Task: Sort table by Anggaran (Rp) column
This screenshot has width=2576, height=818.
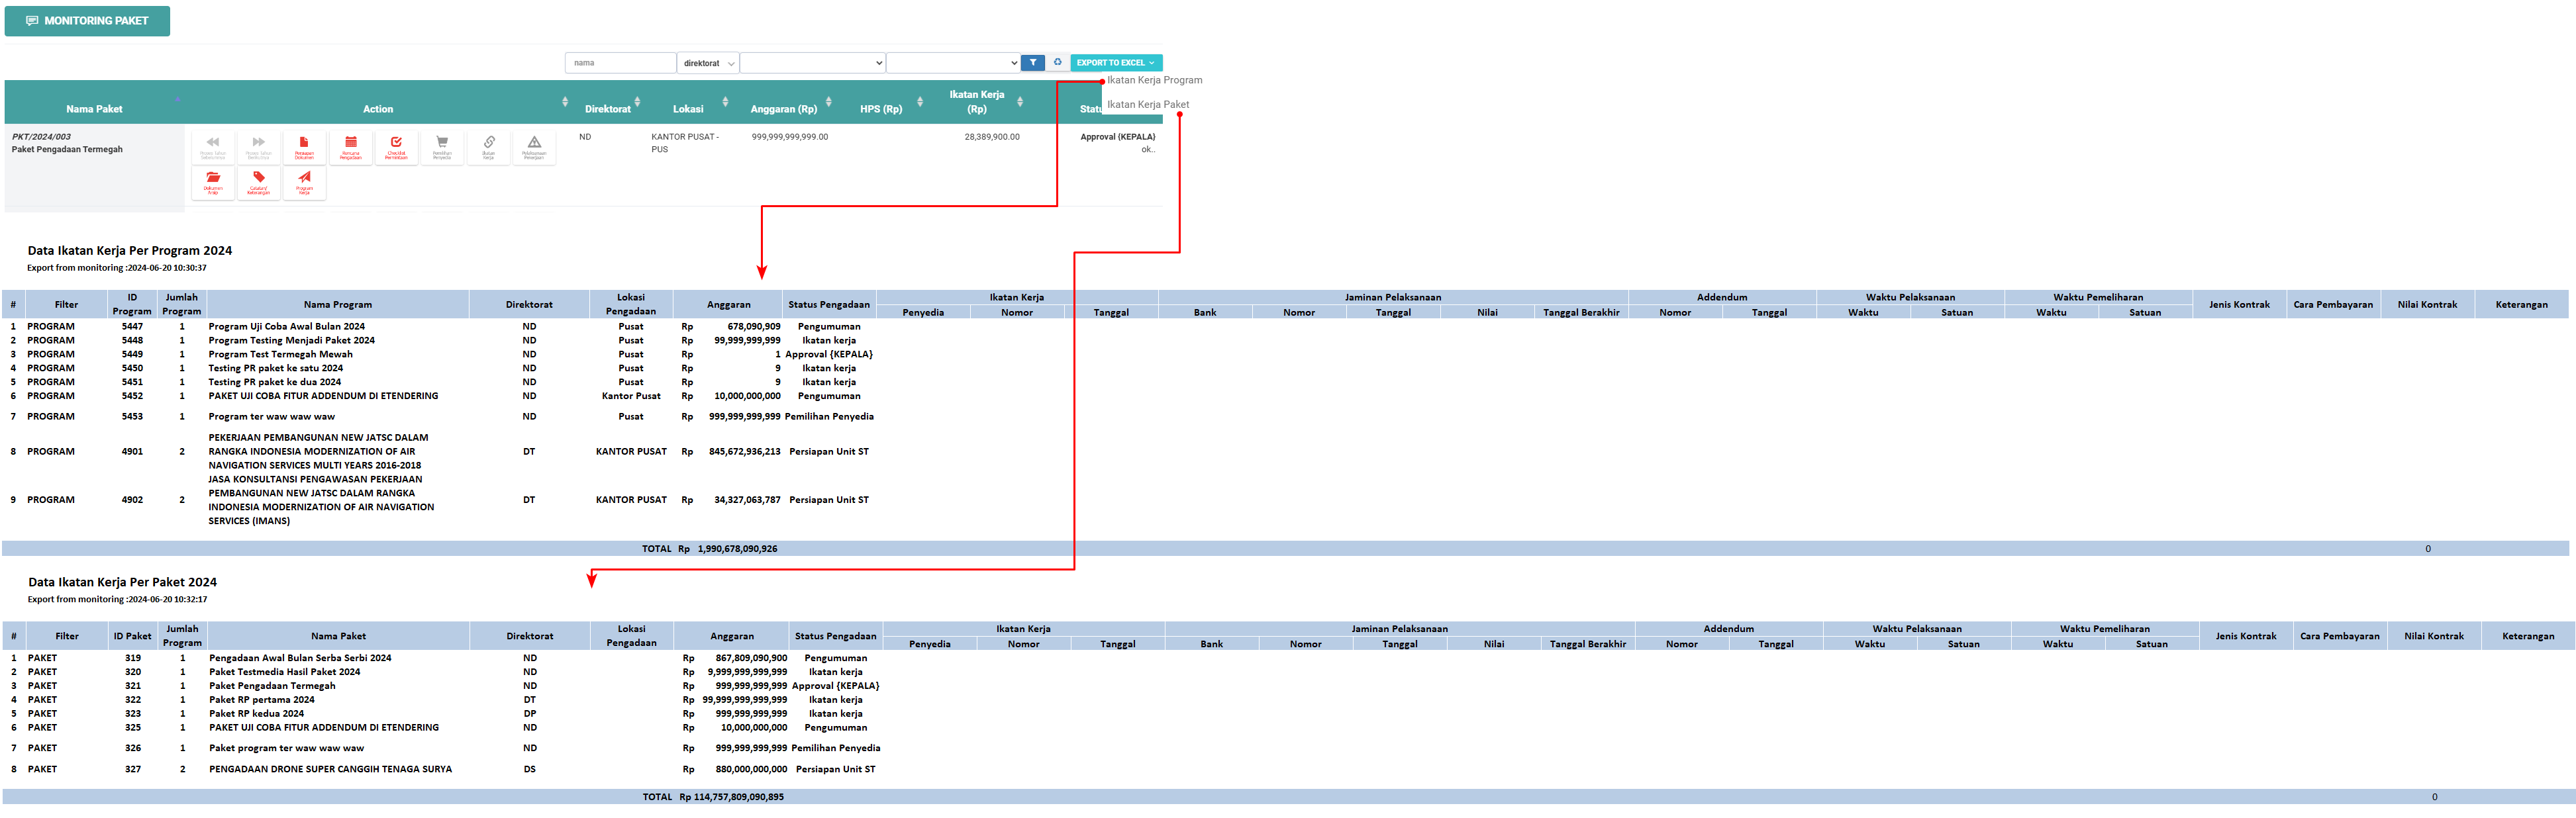Action: (x=784, y=109)
